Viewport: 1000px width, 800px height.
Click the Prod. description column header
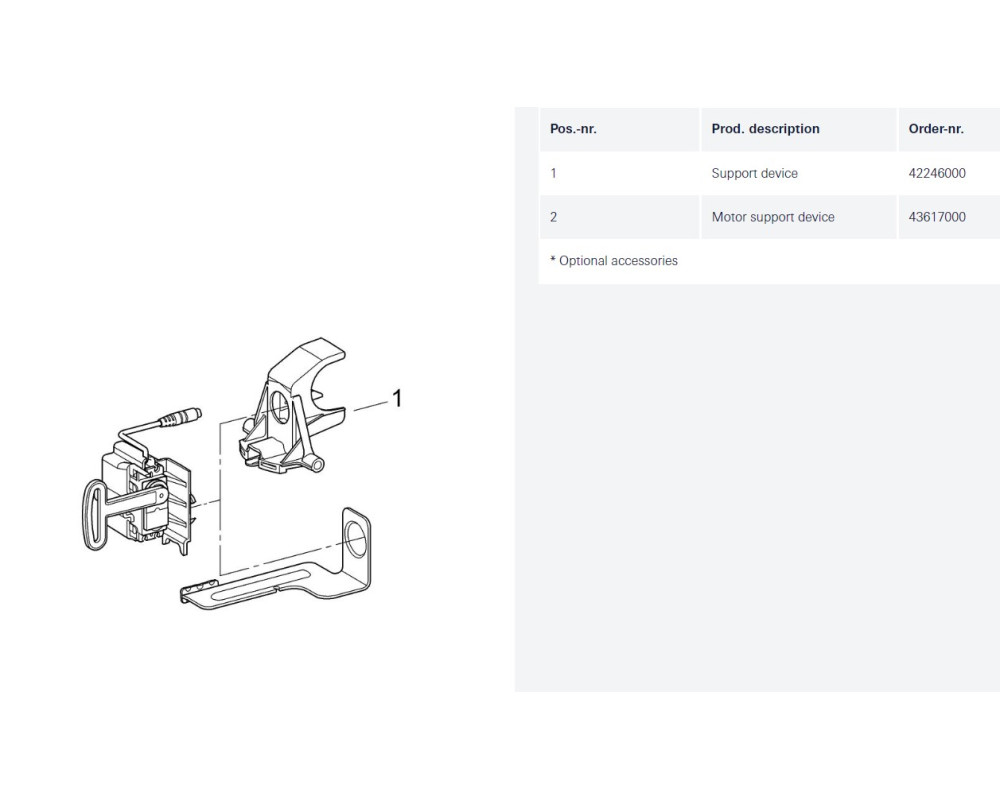pyautogui.click(x=765, y=129)
